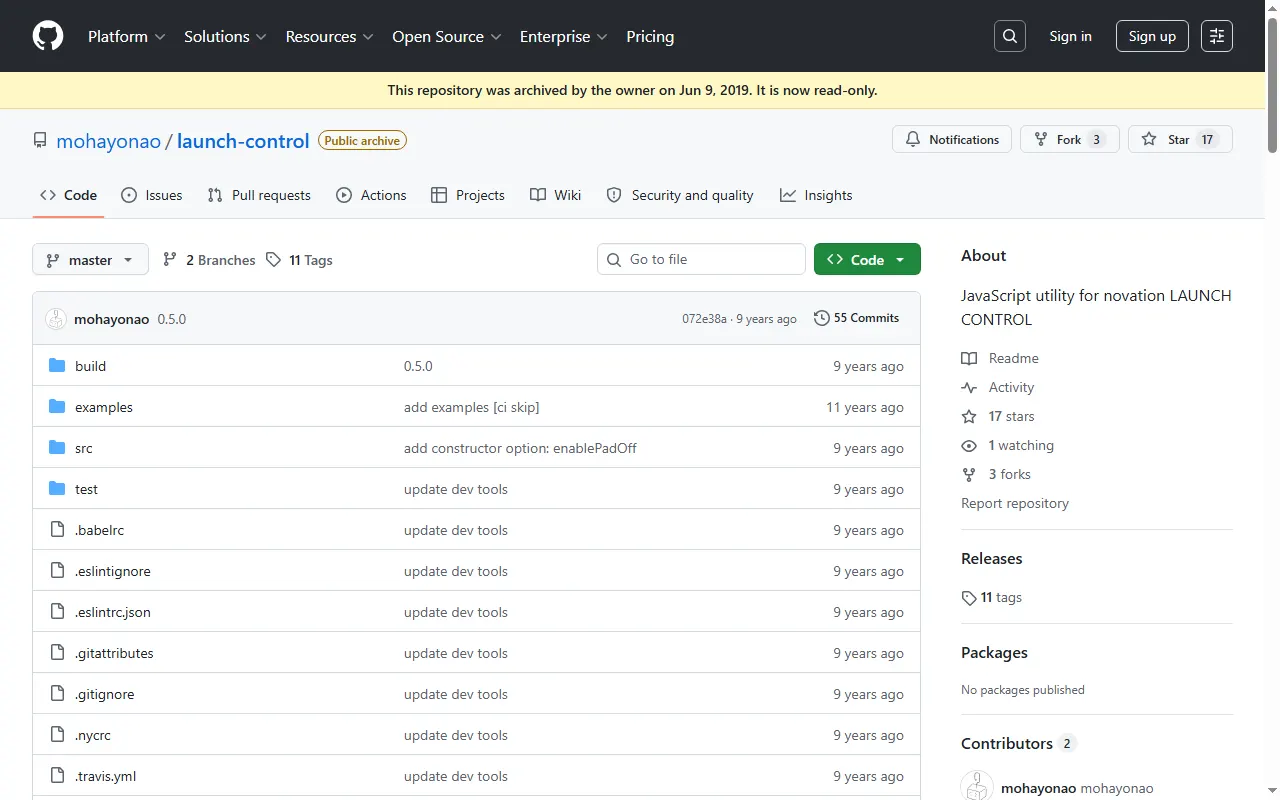Click the examples folder icon
The width and height of the screenshot is (1280, 800).
click(x=57, y=407)
